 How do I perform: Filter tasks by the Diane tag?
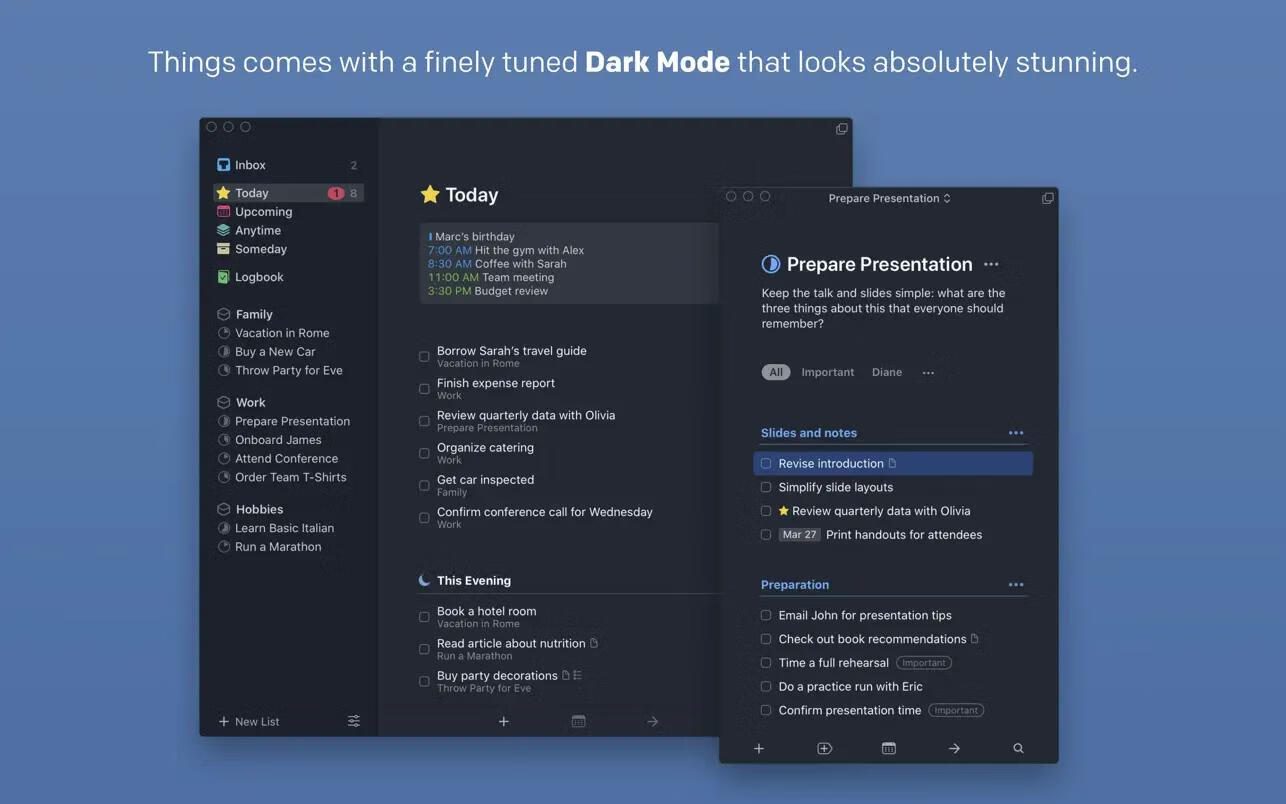pyautogui.click(x=886, y=372)
